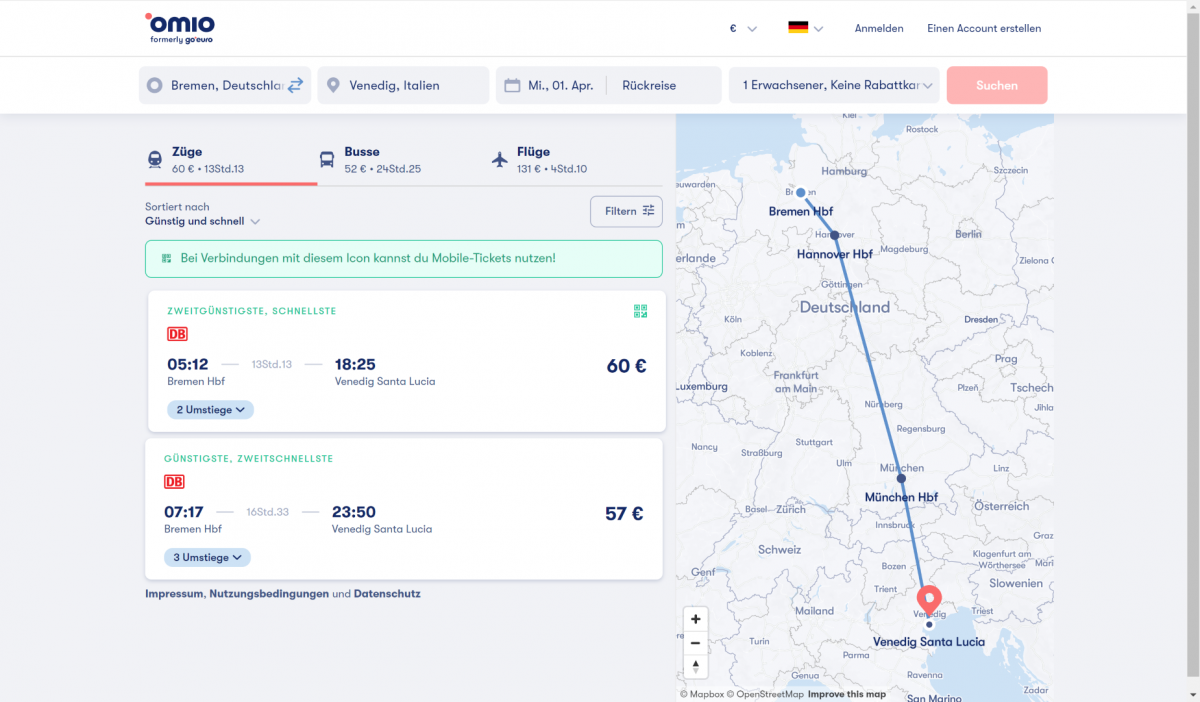1200x702 pixels.
Task: Open the Filtern options
Action: pos(626,211)
